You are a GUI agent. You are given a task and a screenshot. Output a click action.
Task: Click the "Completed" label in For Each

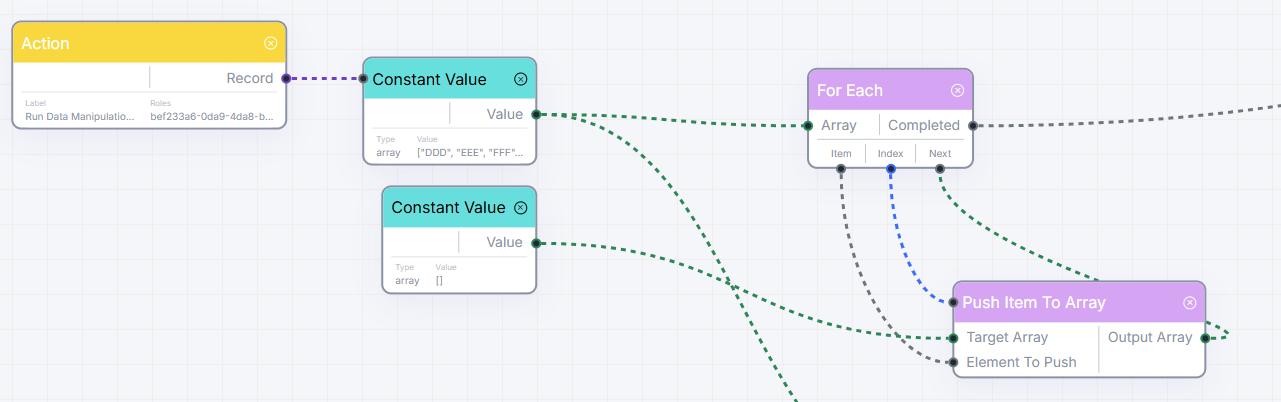tap(924, 126)
